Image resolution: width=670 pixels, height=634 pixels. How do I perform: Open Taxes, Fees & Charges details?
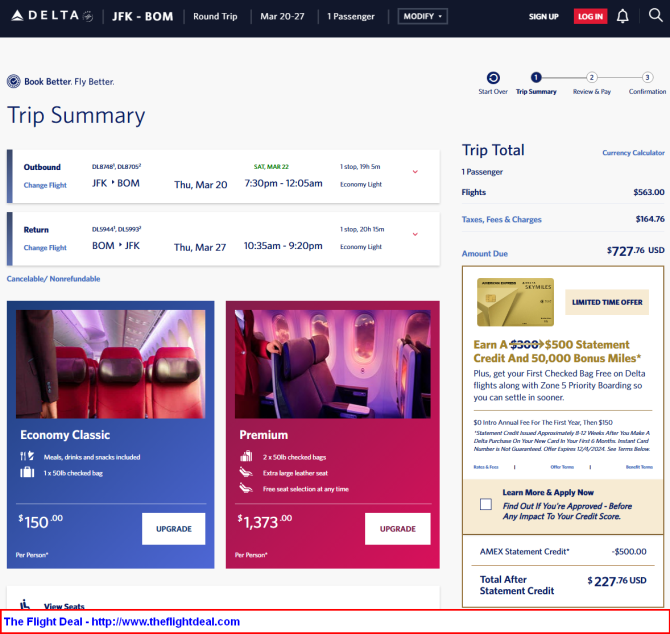pyautogui.click(x=501, y=219)
